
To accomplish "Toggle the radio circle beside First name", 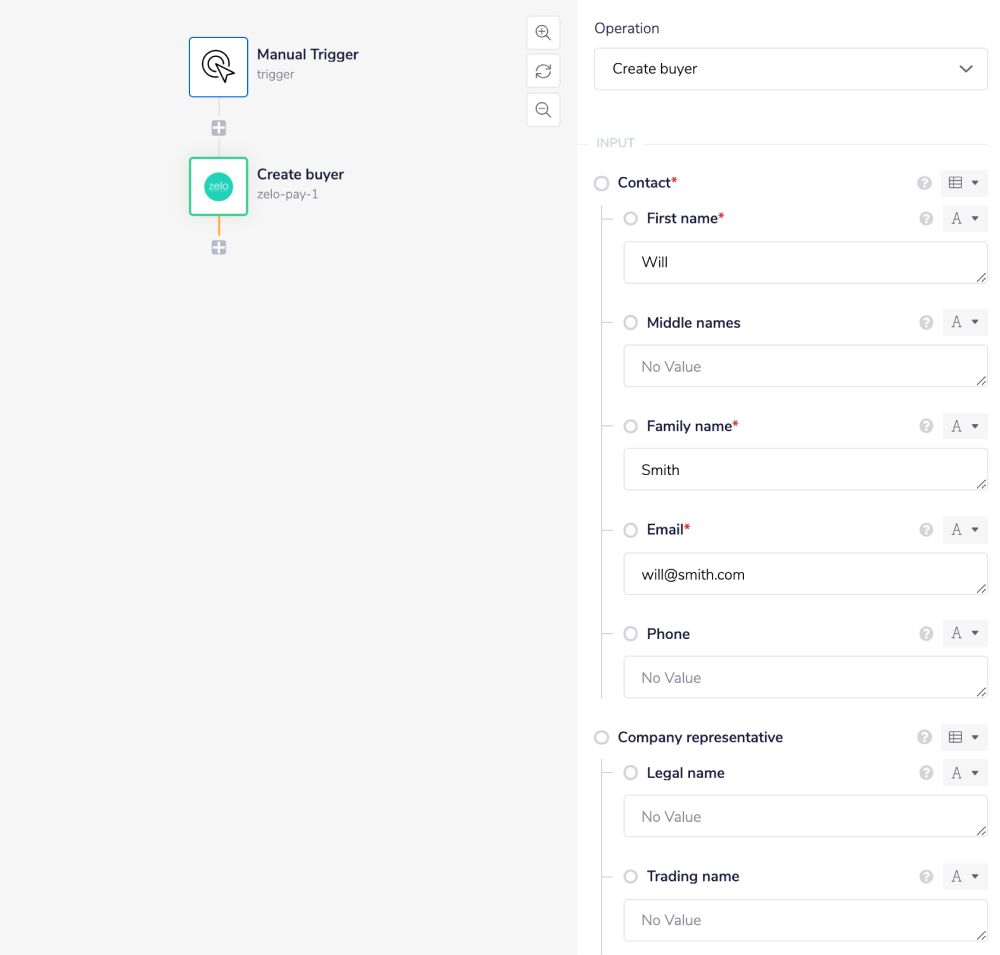I will pos(631,218).
